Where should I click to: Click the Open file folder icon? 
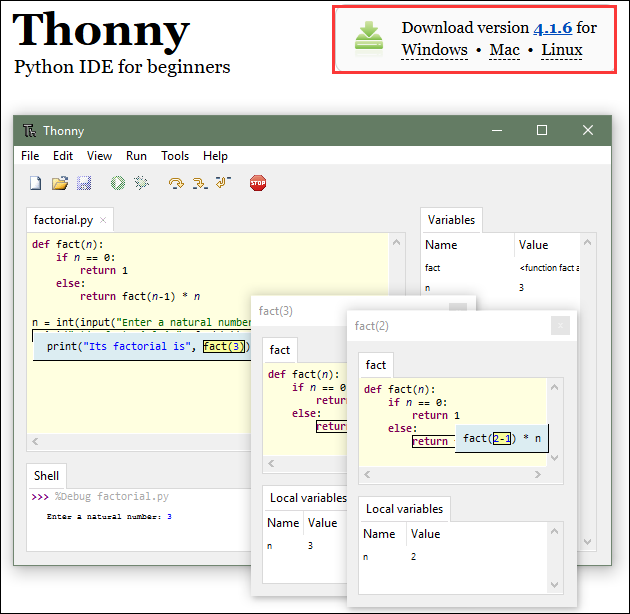(x=59, y=183)
